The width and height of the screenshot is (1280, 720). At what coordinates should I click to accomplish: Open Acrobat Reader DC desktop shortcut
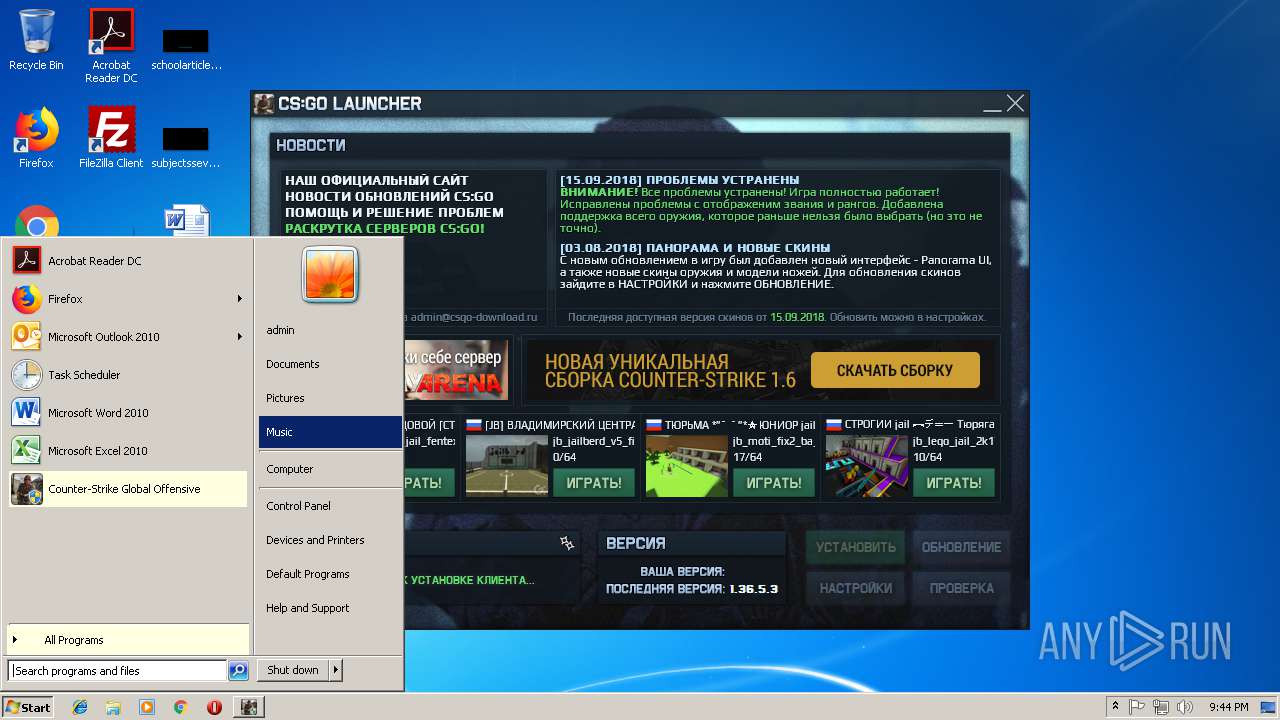(111, 46)
